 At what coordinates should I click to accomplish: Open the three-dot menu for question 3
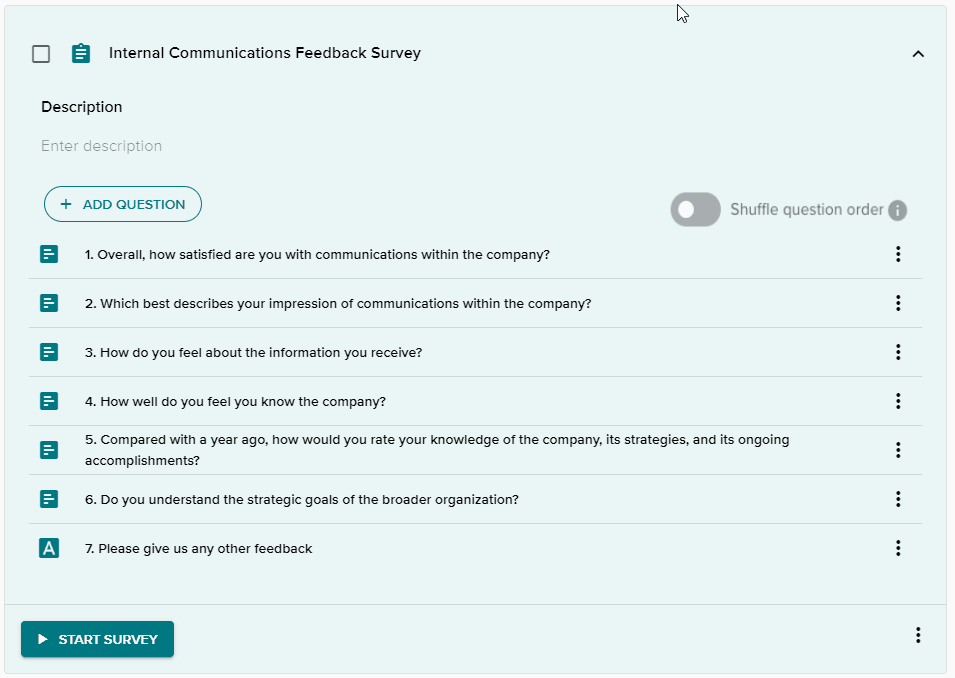coord(898,352)
